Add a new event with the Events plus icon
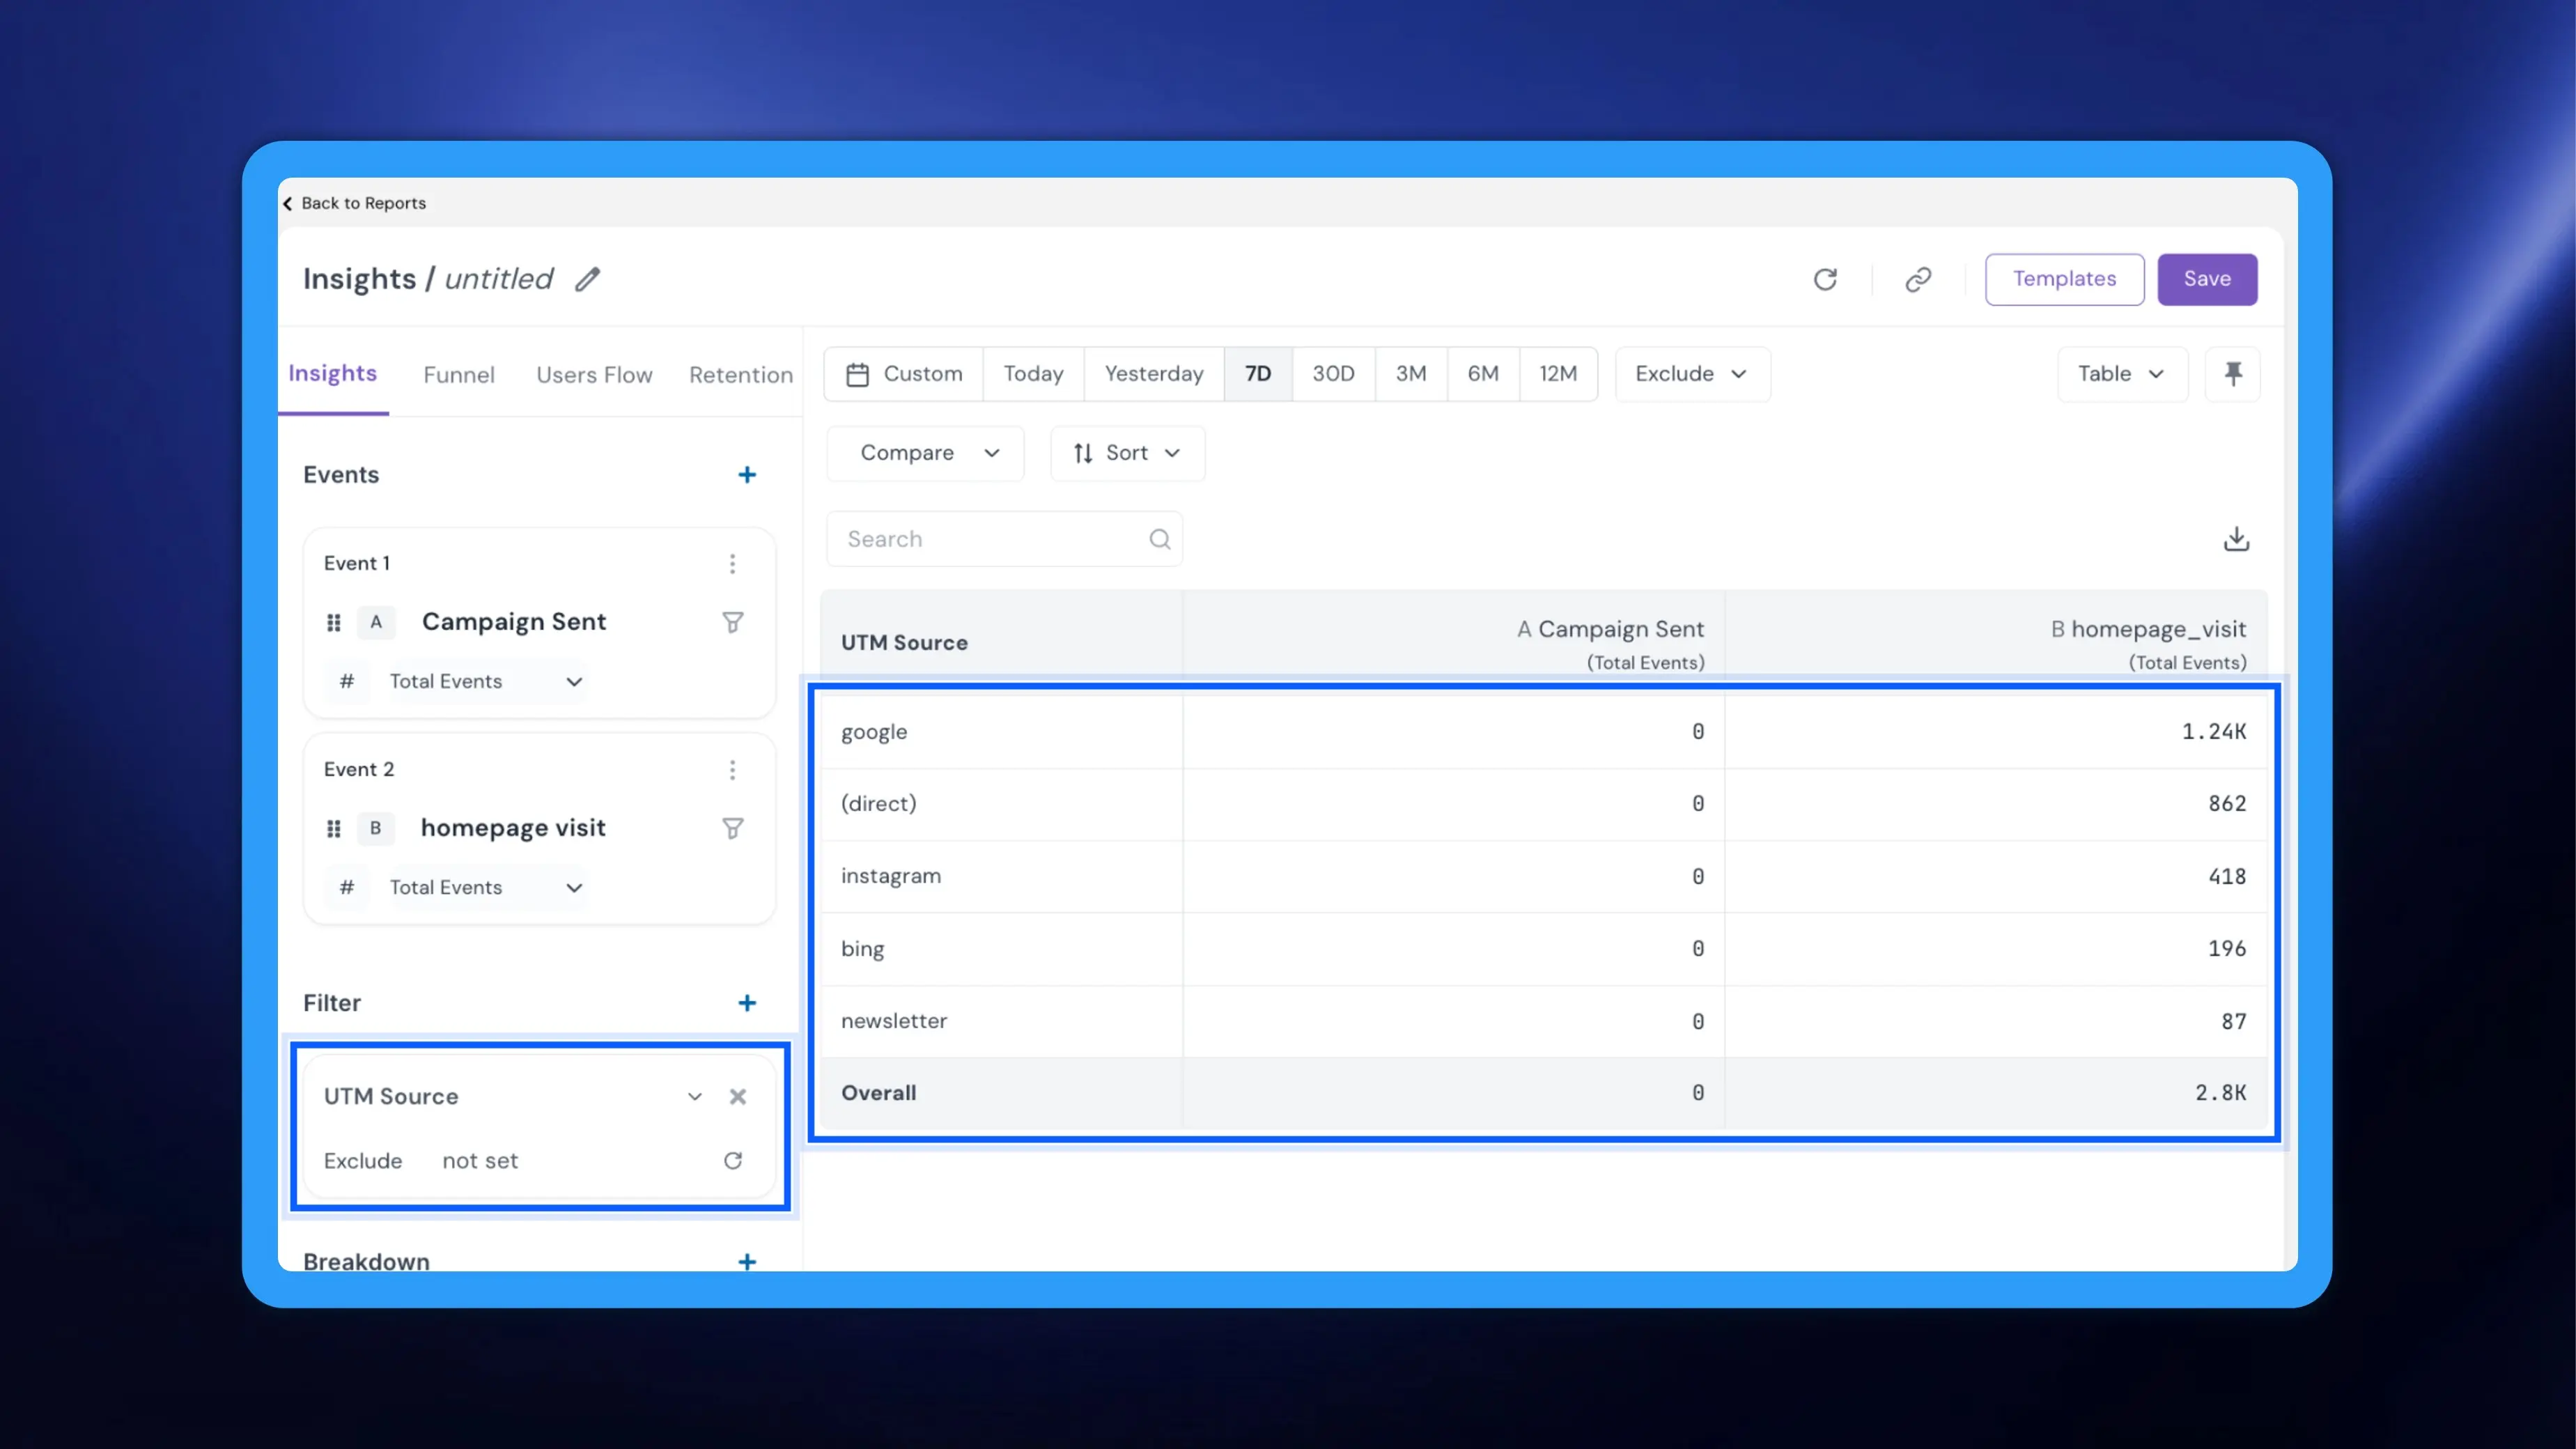 coord(746,475)
